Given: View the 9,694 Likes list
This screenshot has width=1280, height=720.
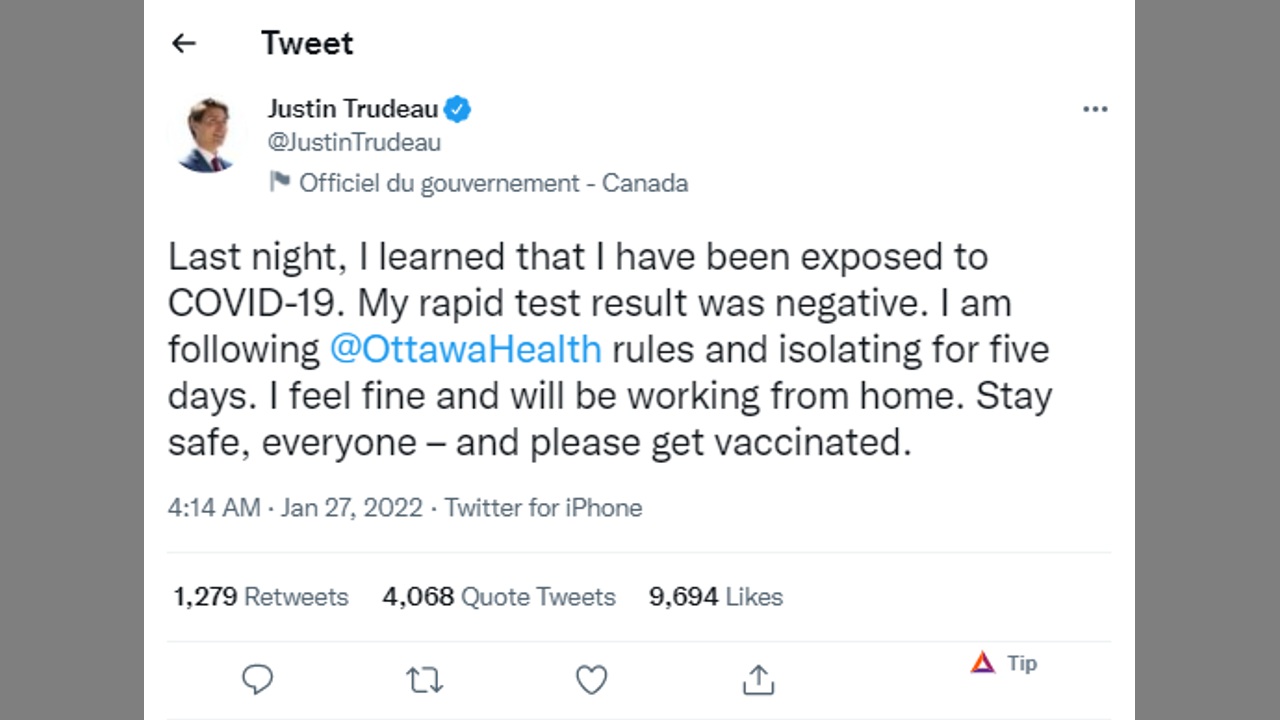Looking at the screenshot, I should point(716,597).
